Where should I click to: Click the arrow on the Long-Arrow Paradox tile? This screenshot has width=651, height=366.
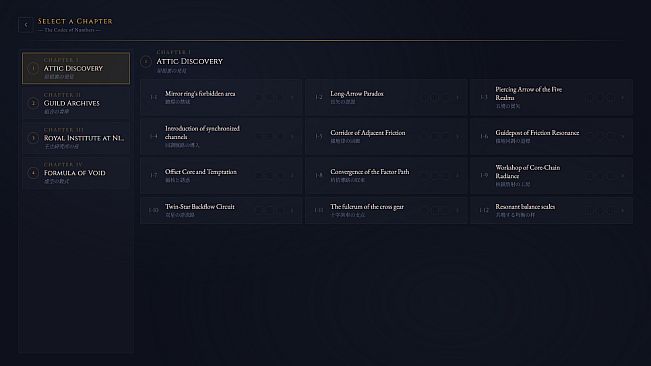point(458,98)
